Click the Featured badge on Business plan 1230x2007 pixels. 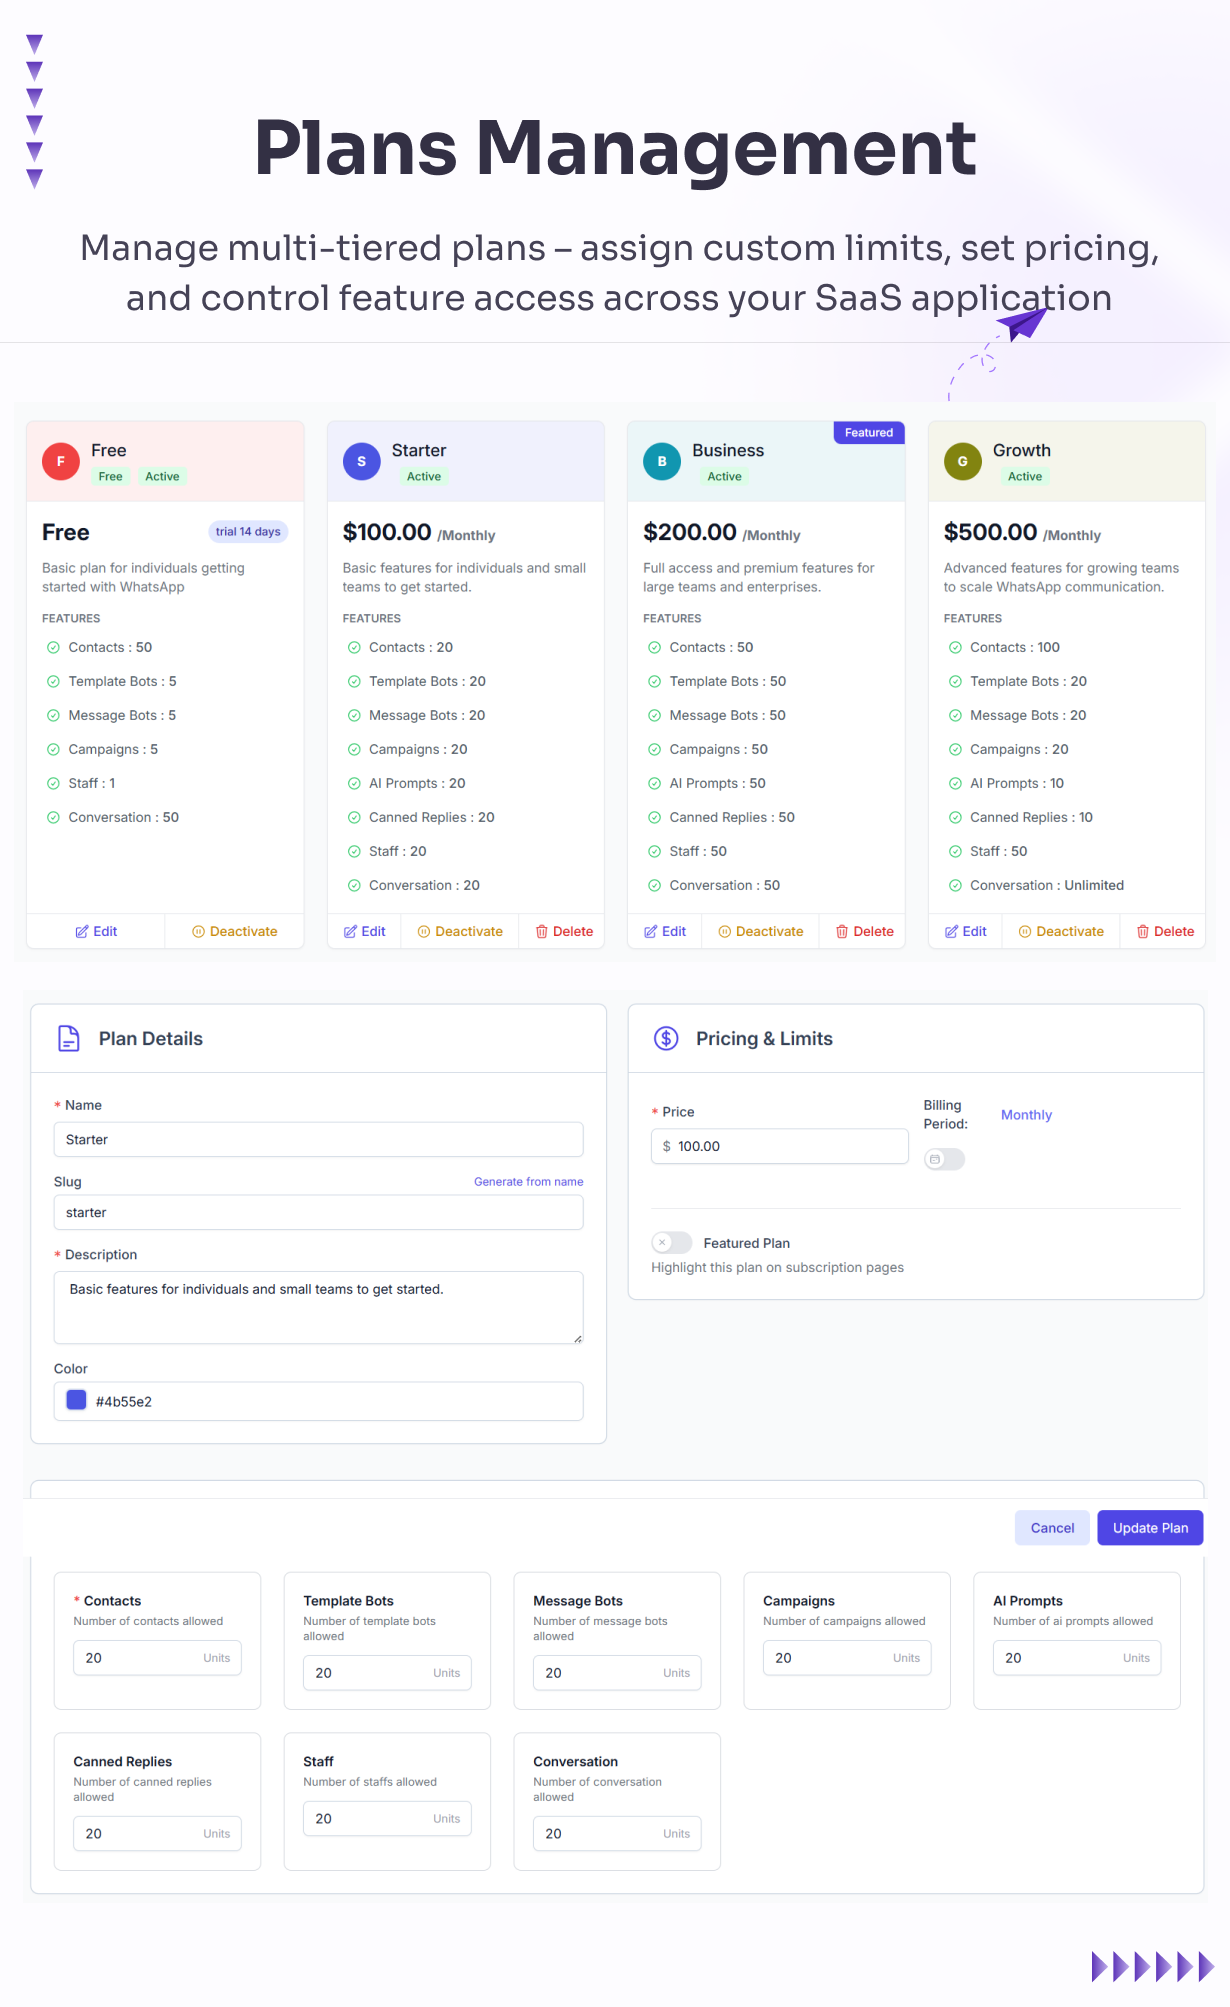(x=868, y=432)
